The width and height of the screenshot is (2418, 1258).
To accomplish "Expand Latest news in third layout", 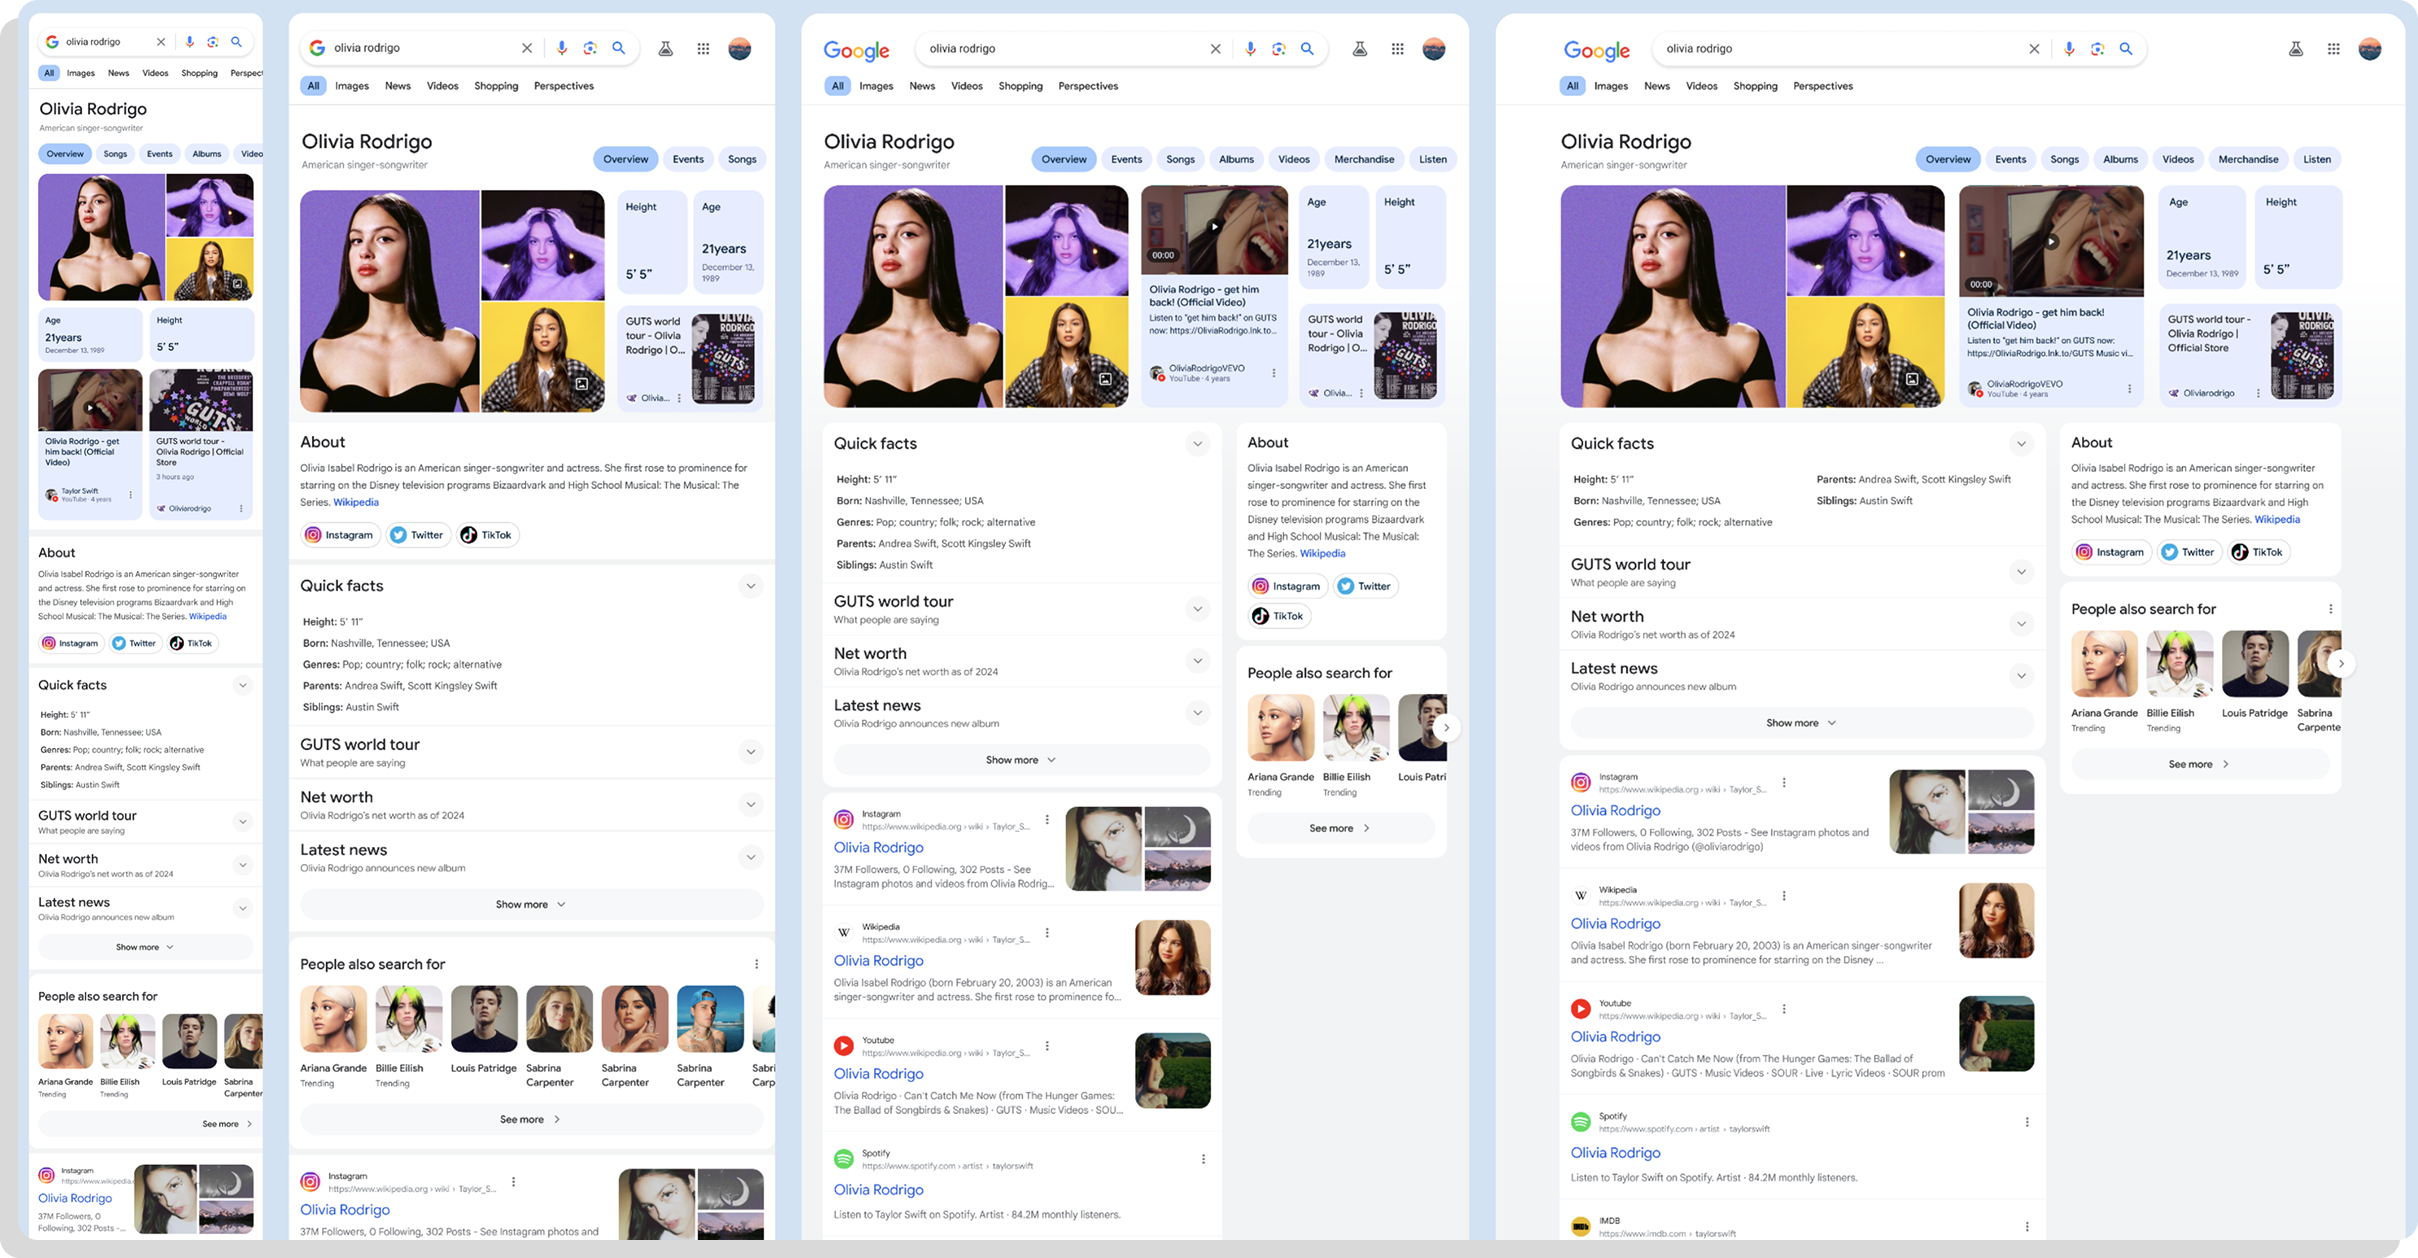I will coord(1197,713).
